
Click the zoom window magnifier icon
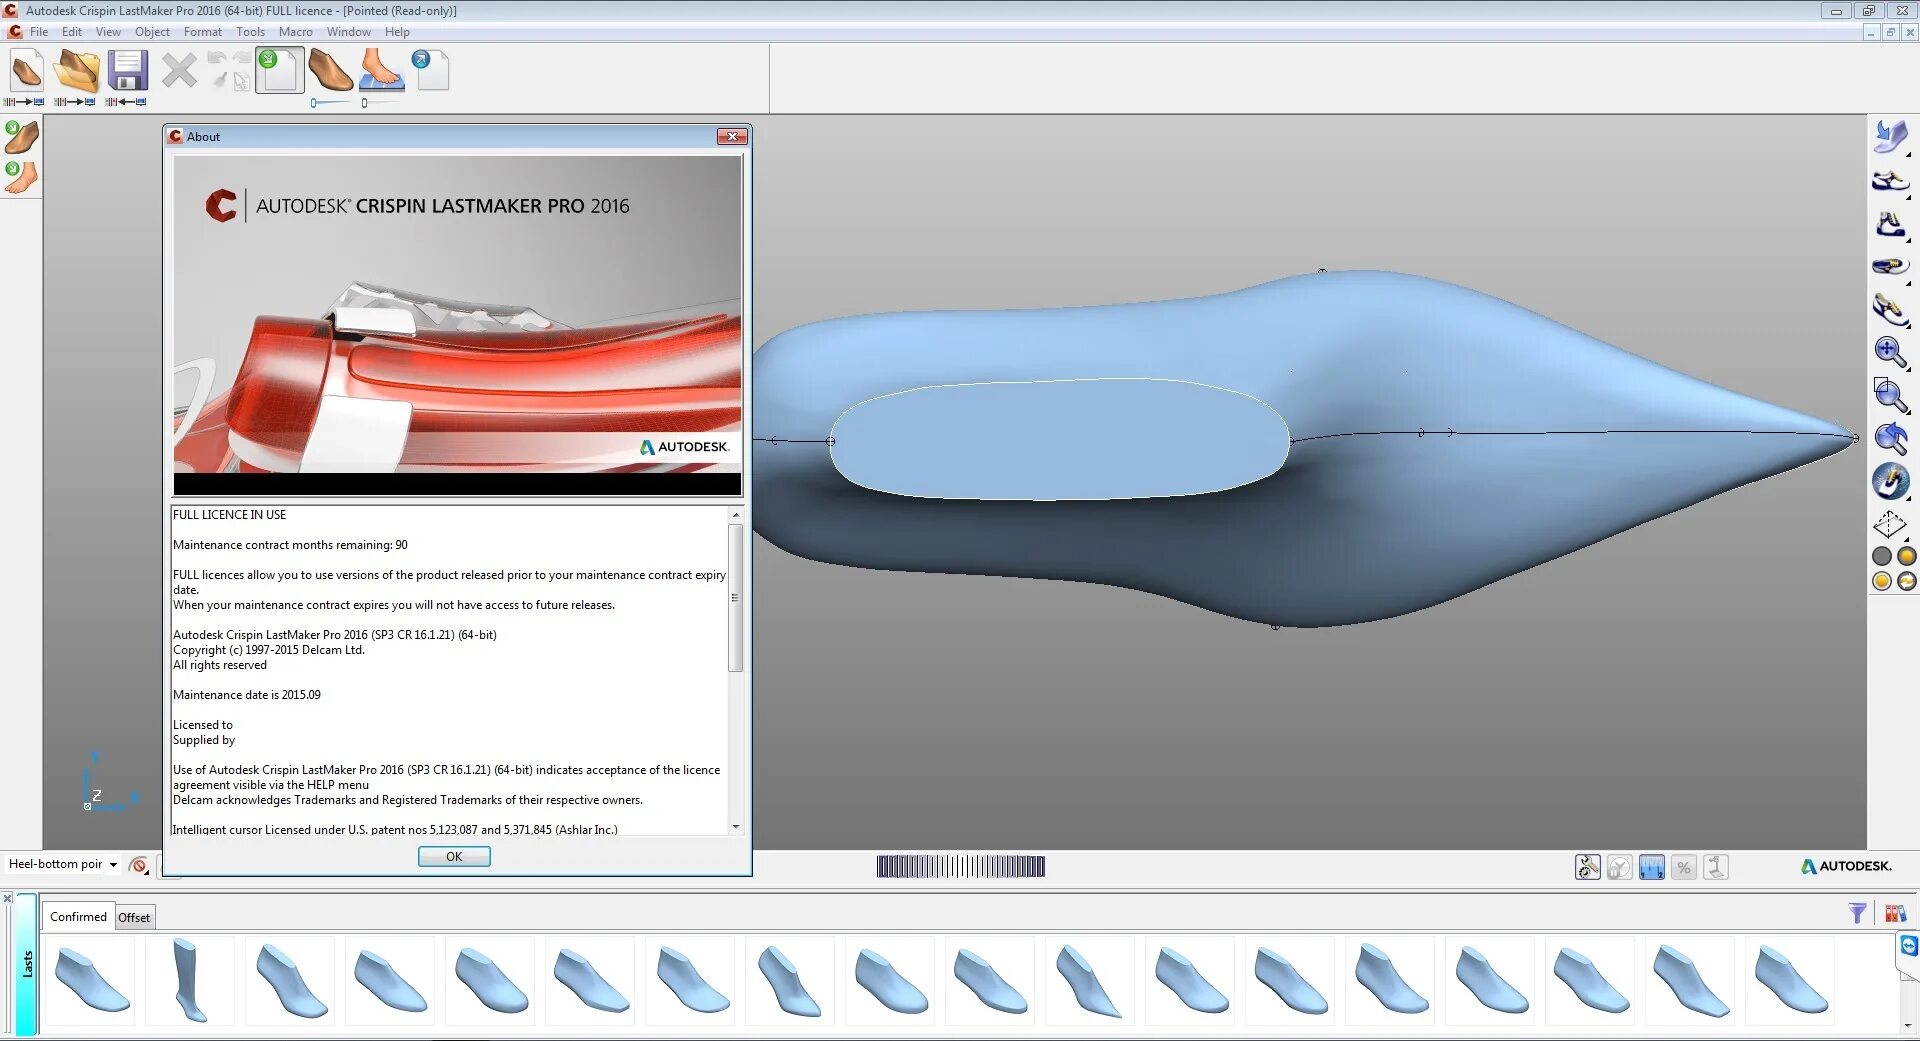coord(1890,395)
